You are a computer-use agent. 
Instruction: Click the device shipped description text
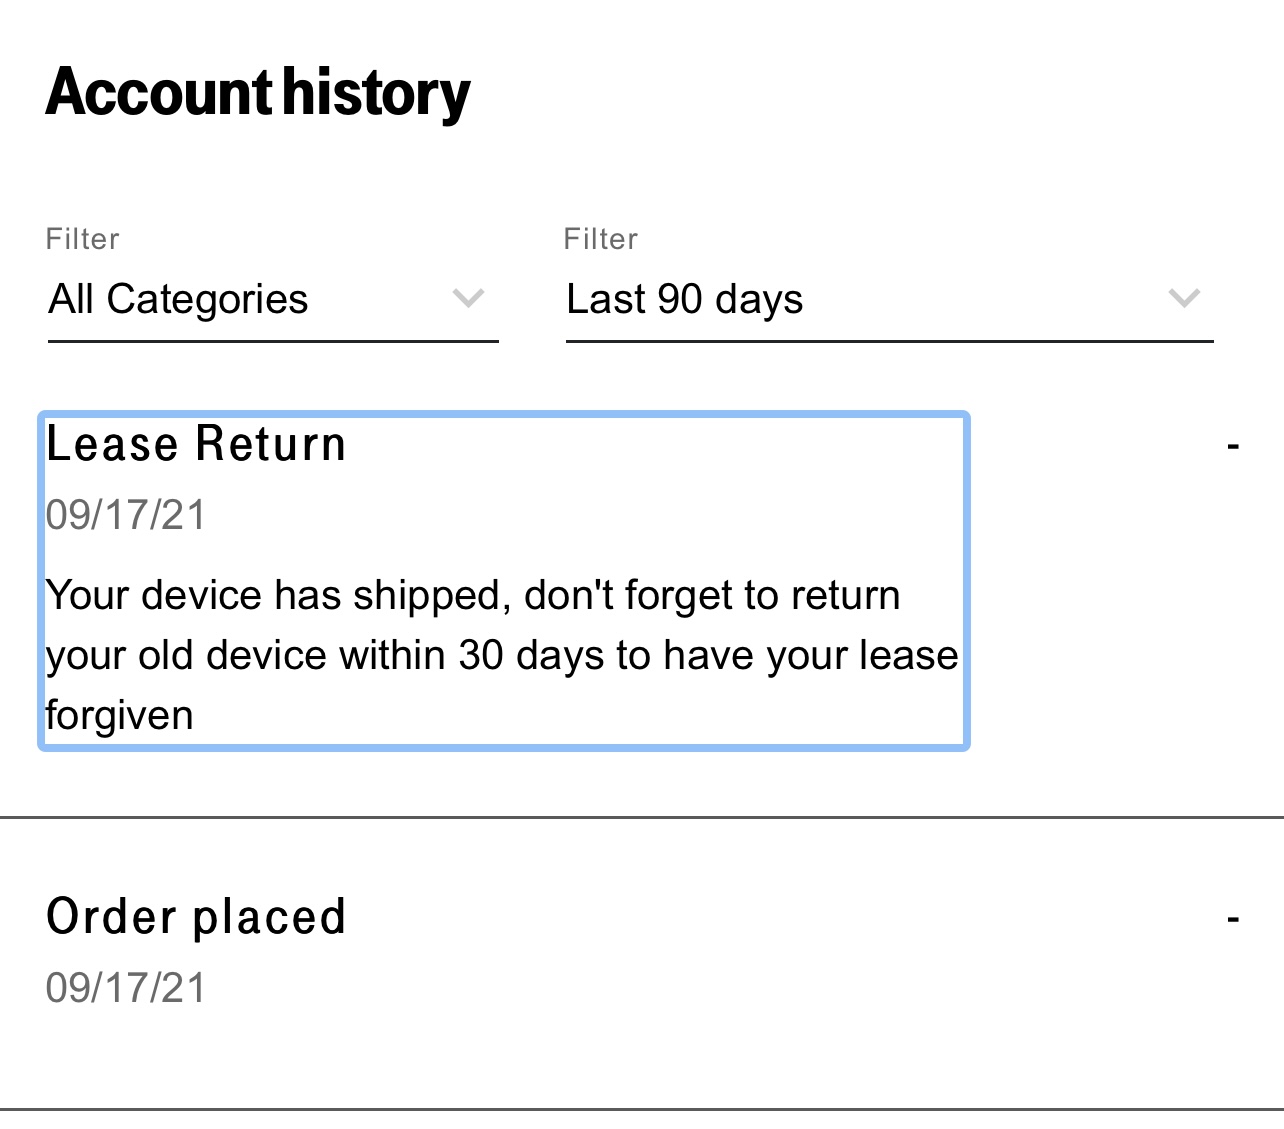coord(502,655)
